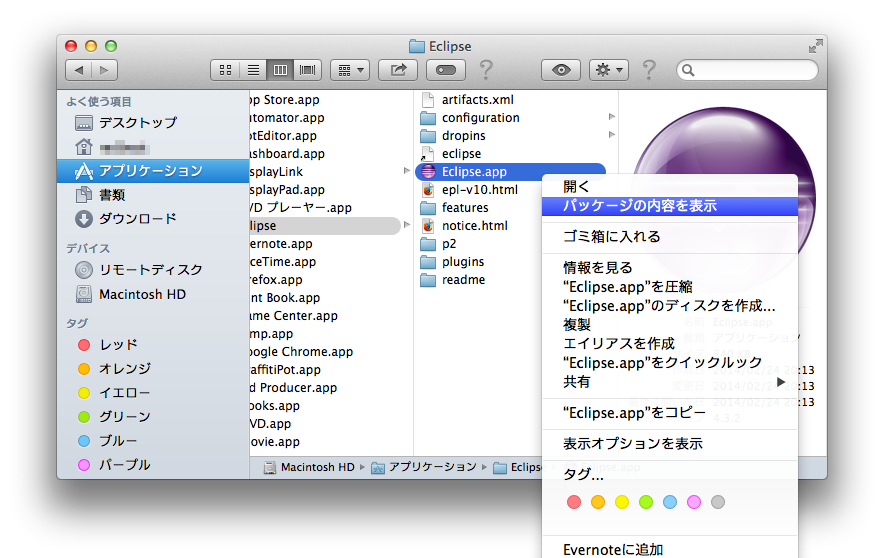Choose ゴミ箱に入れる from context menu
Viewport: 884px width, 558px height.
coord(670,237)
